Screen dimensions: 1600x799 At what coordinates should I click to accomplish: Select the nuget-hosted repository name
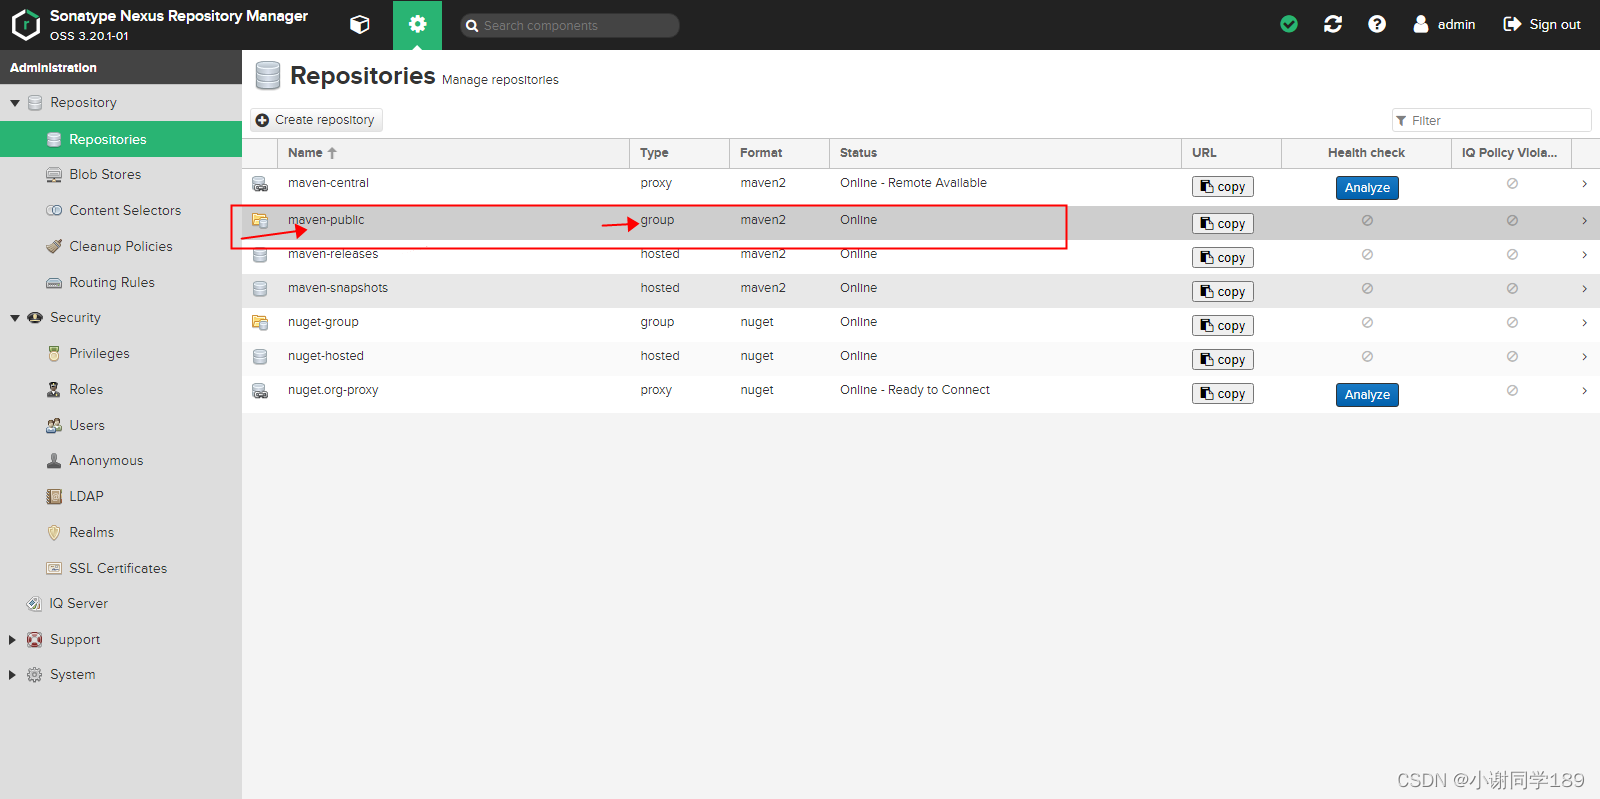(326, 356)
